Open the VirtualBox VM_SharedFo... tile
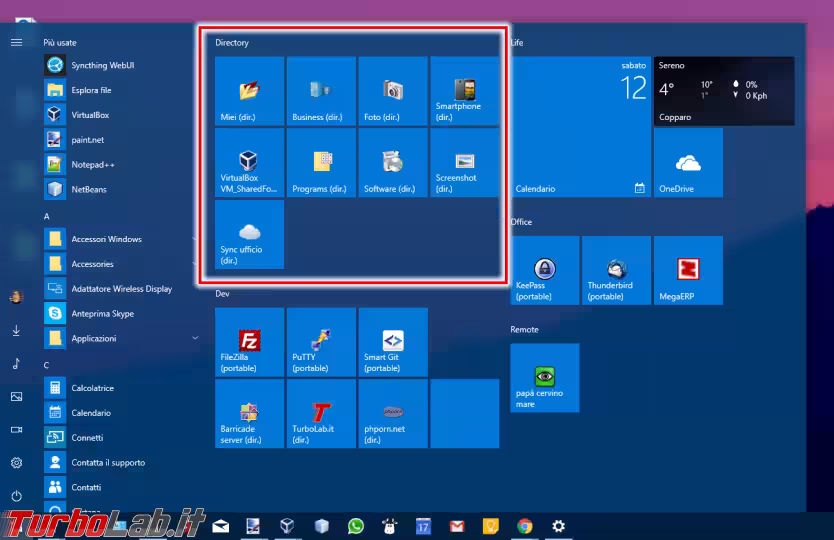834x540 pixels. [249, 163]
